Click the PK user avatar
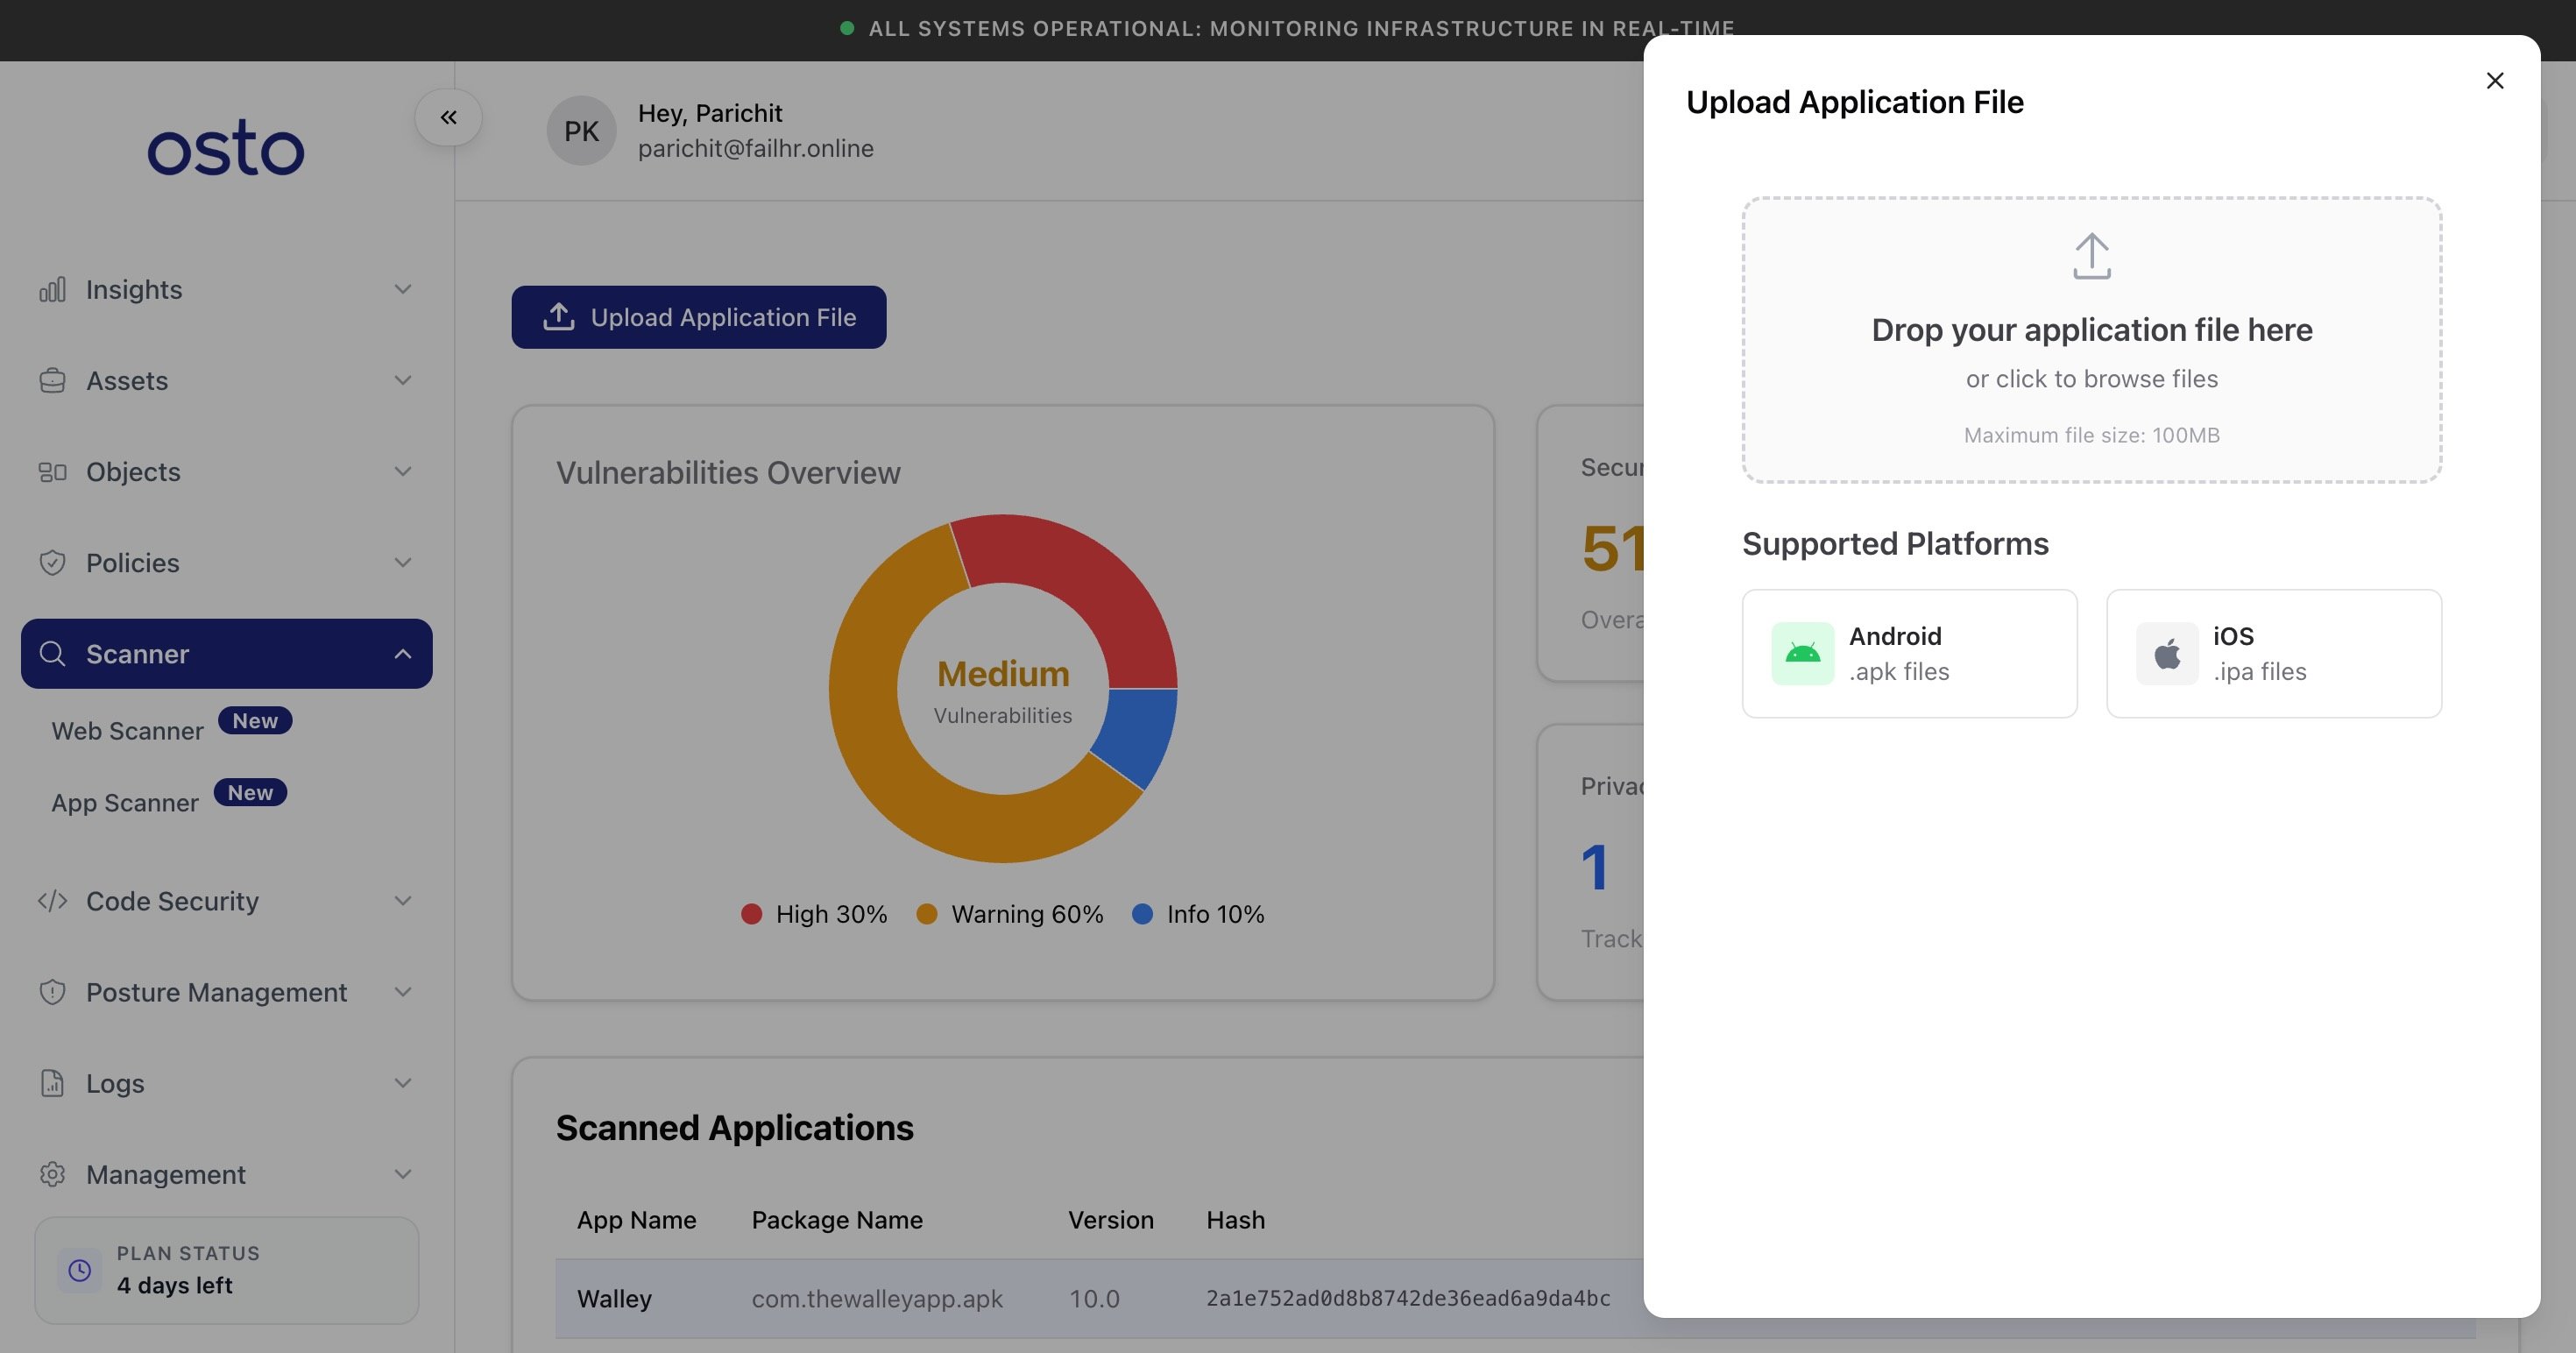2576x1353 pixels. [581, 131]
